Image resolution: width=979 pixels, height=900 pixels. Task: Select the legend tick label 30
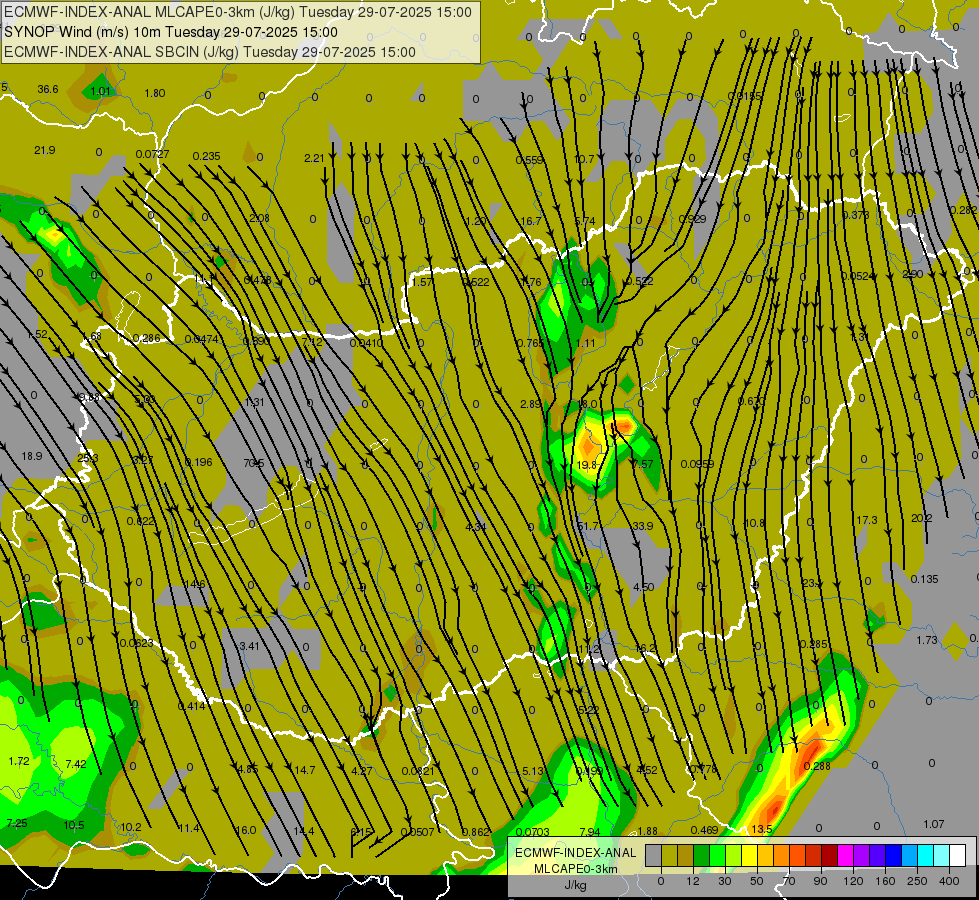[725, 881]
